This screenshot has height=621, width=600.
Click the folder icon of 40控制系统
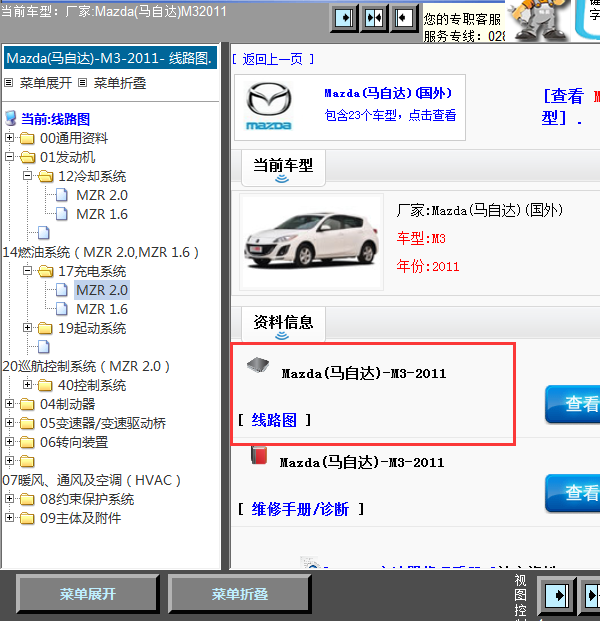pyautogui.click(x=45, y=385)
